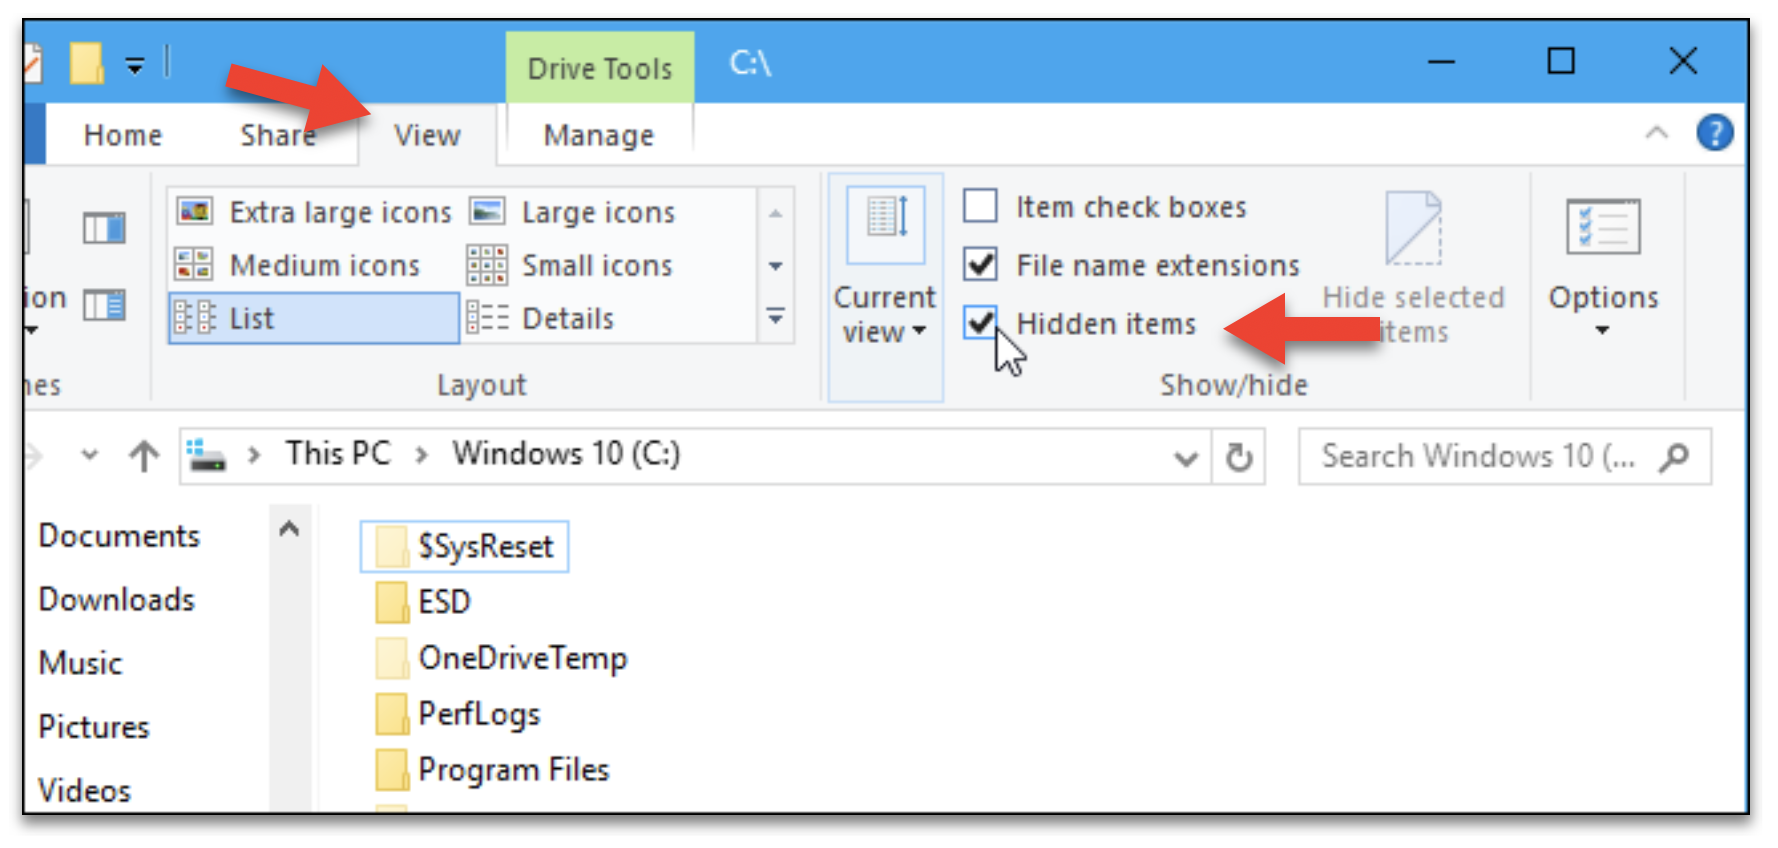Click the search magnifier icon
This screenshot has width=1778, height=848.
tap(1674, 457)
